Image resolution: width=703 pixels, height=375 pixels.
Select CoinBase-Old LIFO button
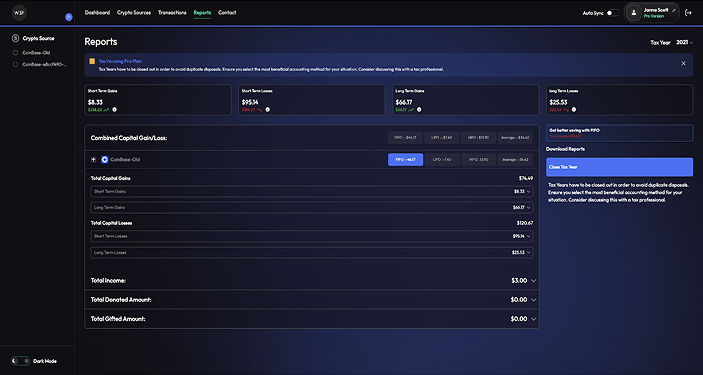[x=442, y=159]
